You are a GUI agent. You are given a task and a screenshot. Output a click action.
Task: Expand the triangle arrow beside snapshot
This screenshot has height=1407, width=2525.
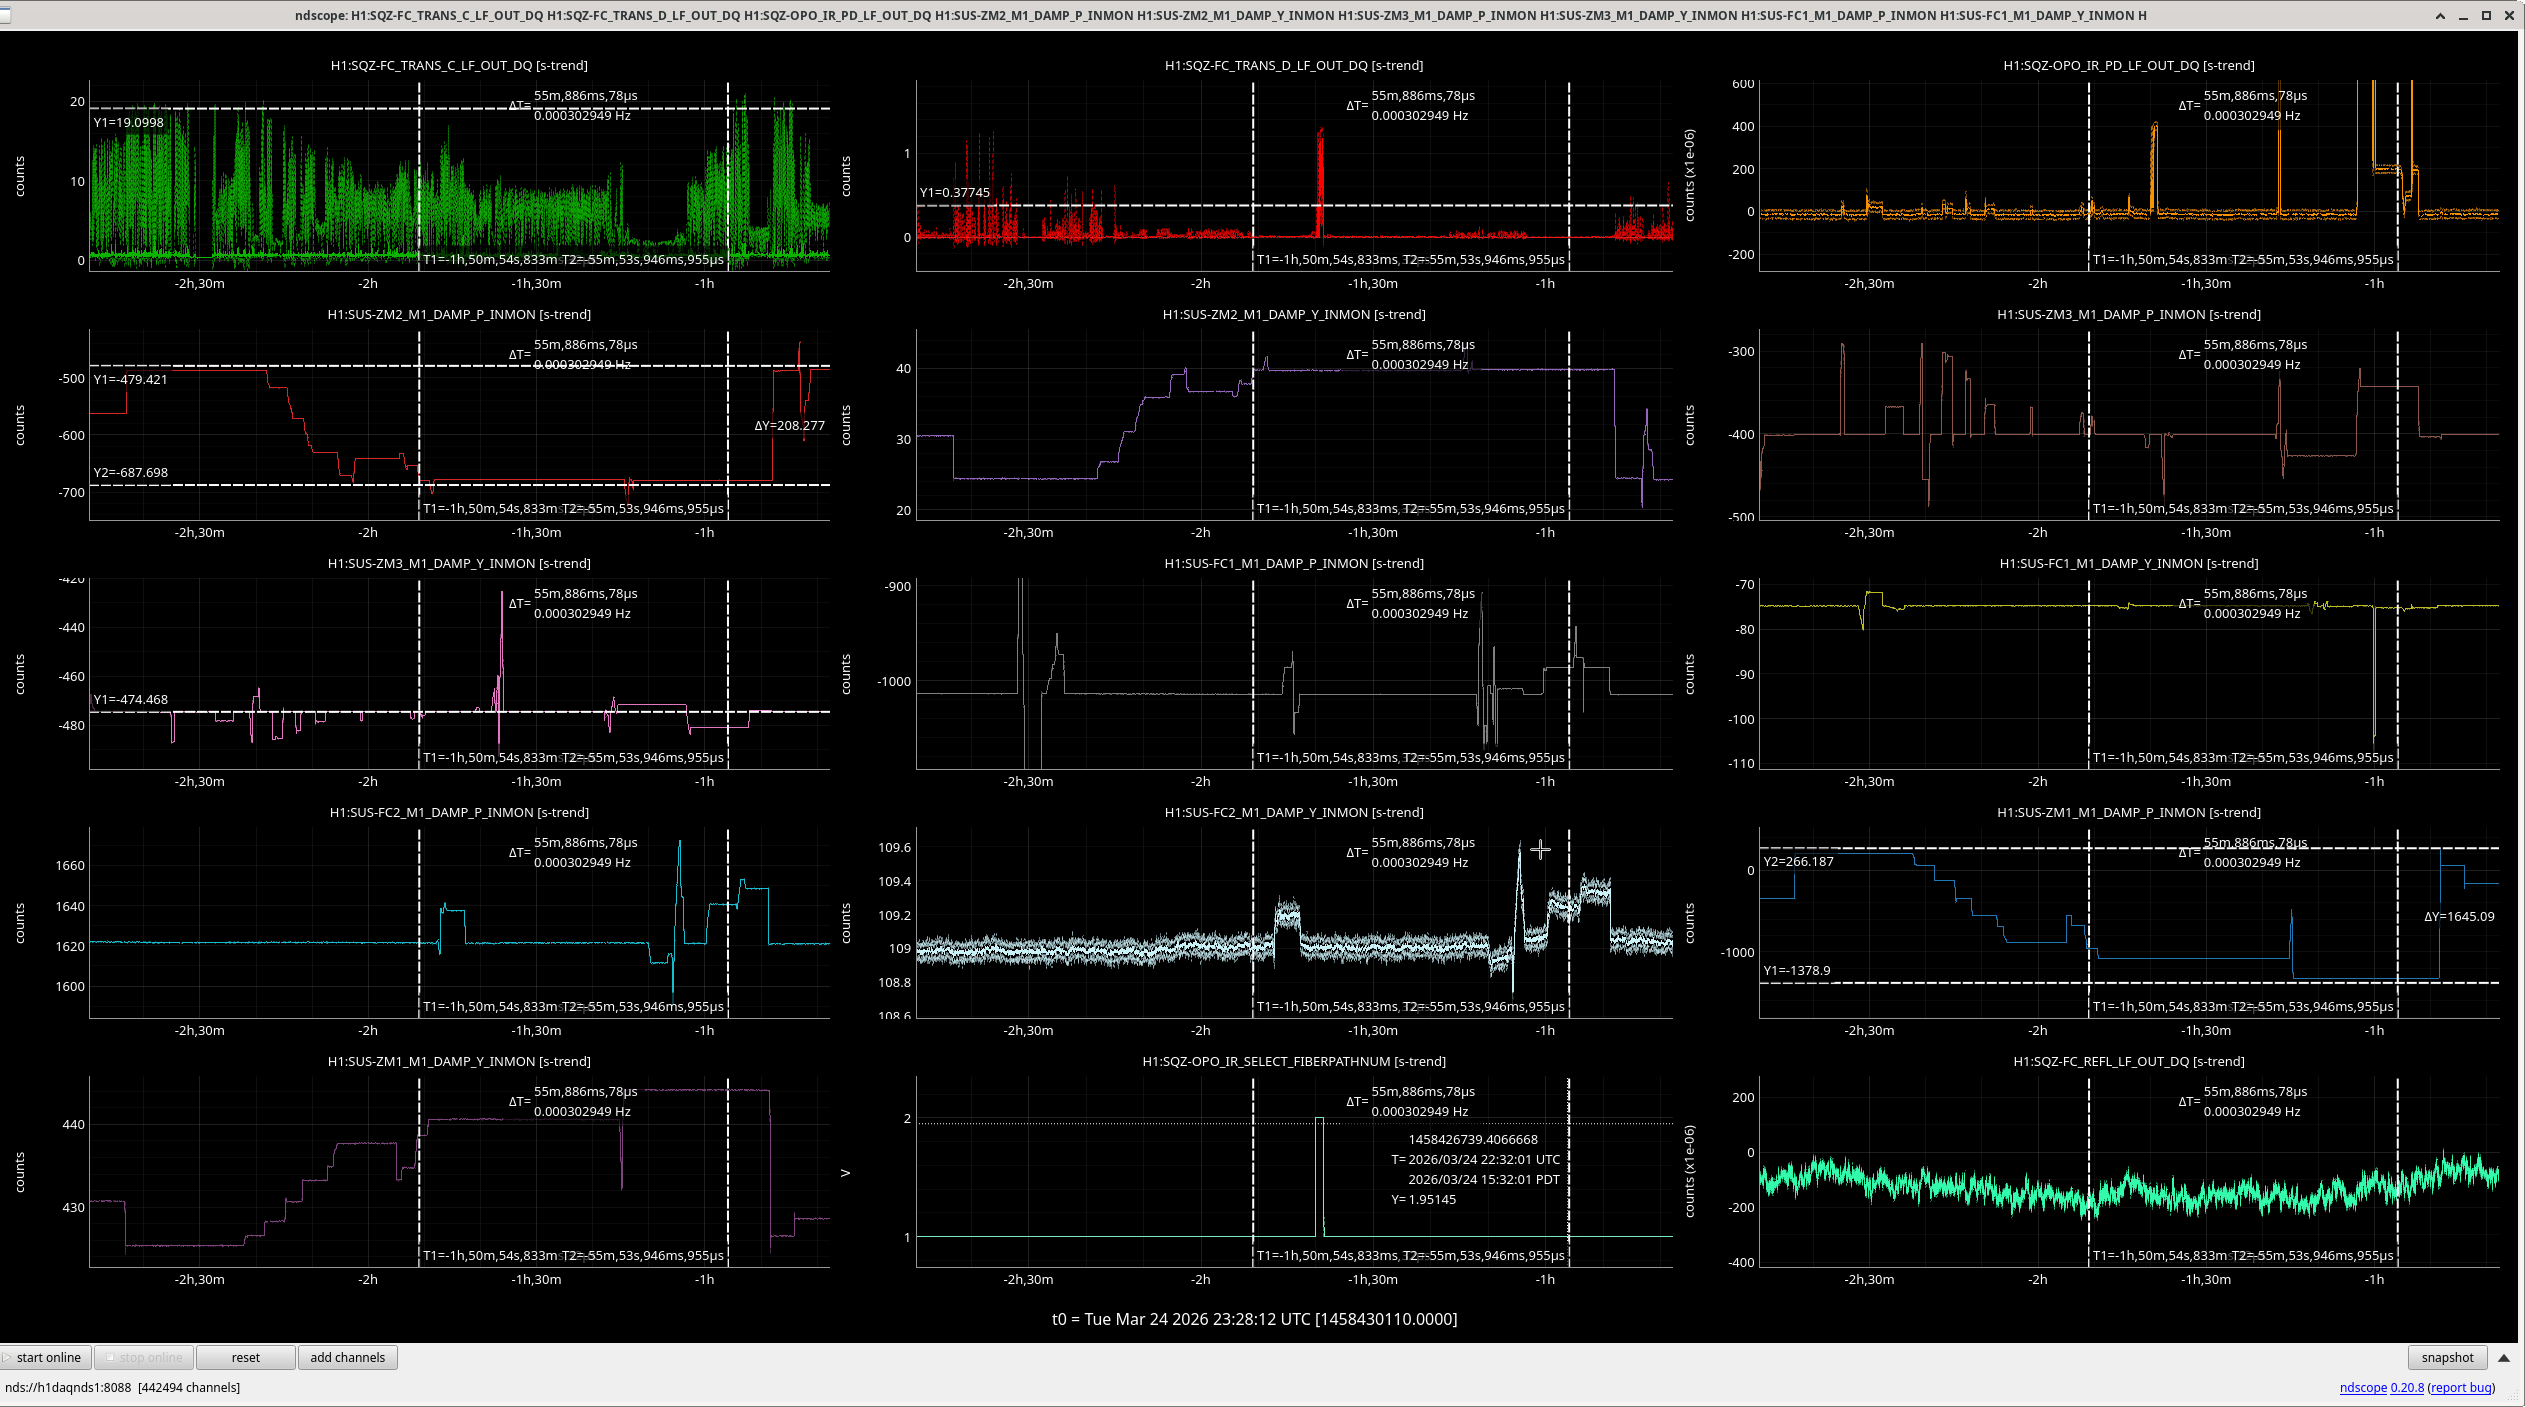(x=2504, y=1357)
